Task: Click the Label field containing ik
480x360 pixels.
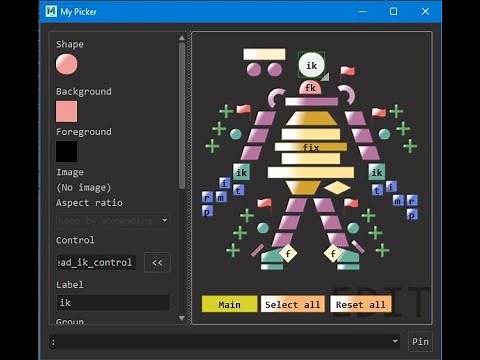Action: [x=113, y=303]
